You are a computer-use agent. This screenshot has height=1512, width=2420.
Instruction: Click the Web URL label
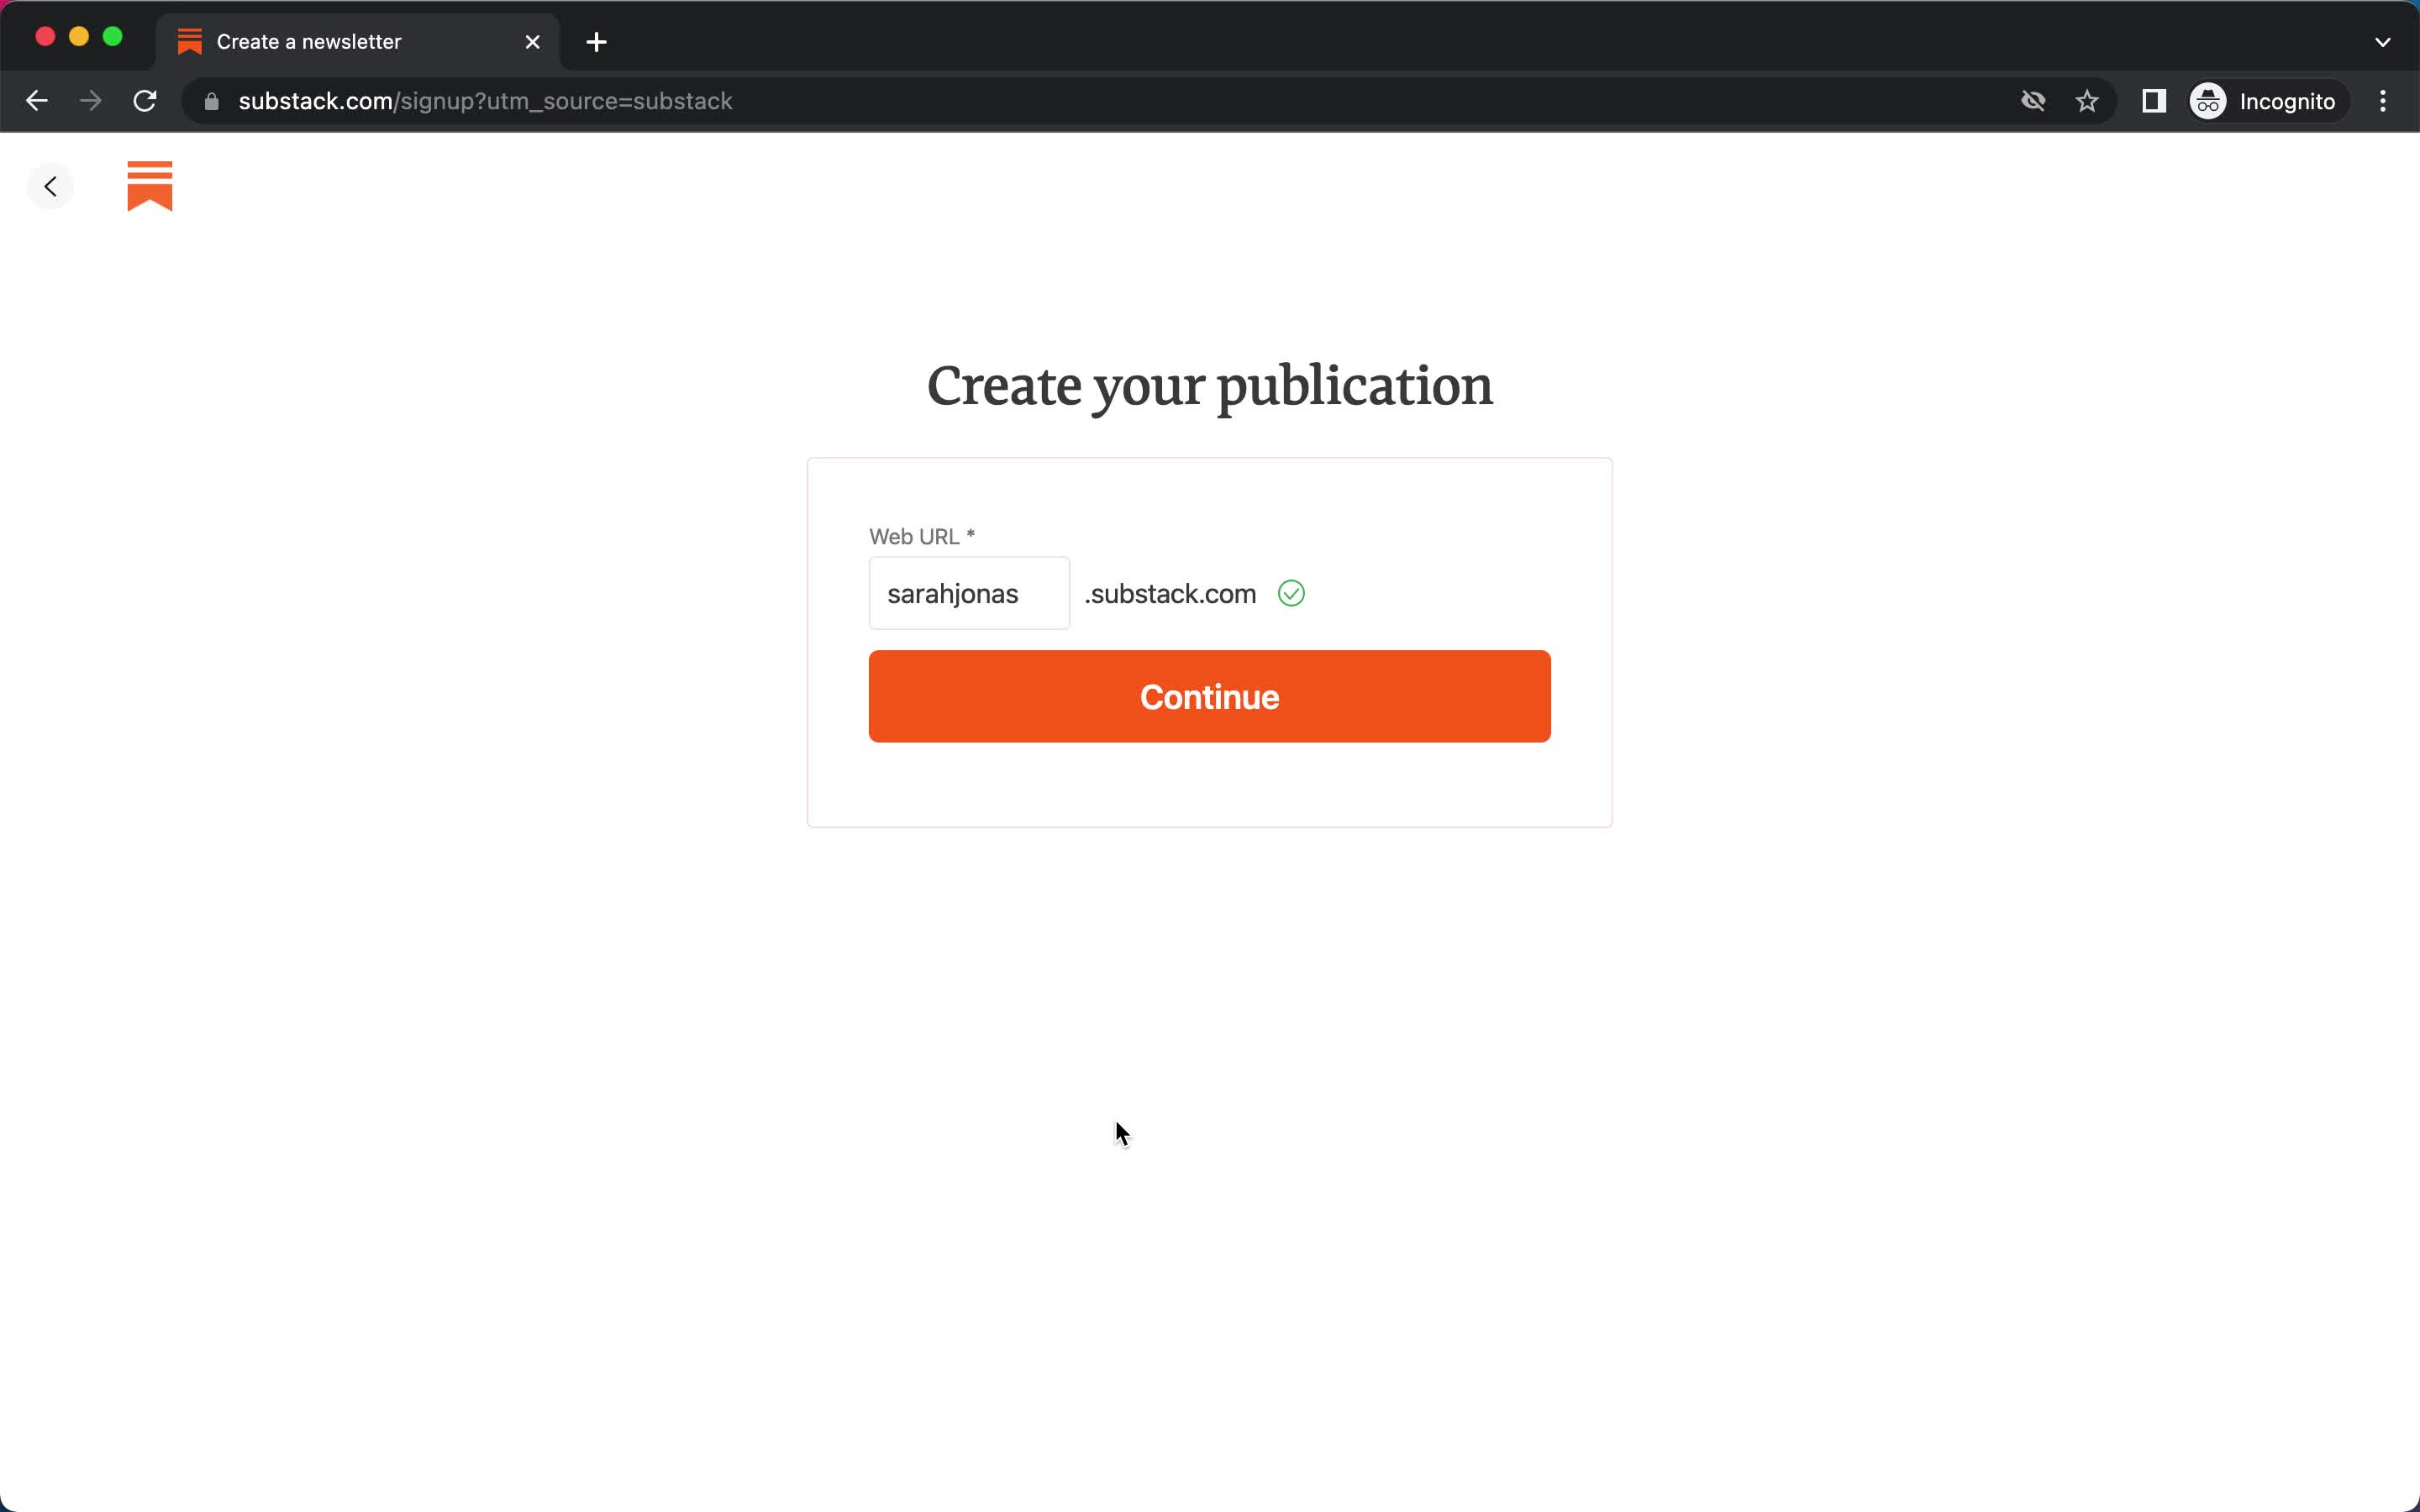(921, 537)
